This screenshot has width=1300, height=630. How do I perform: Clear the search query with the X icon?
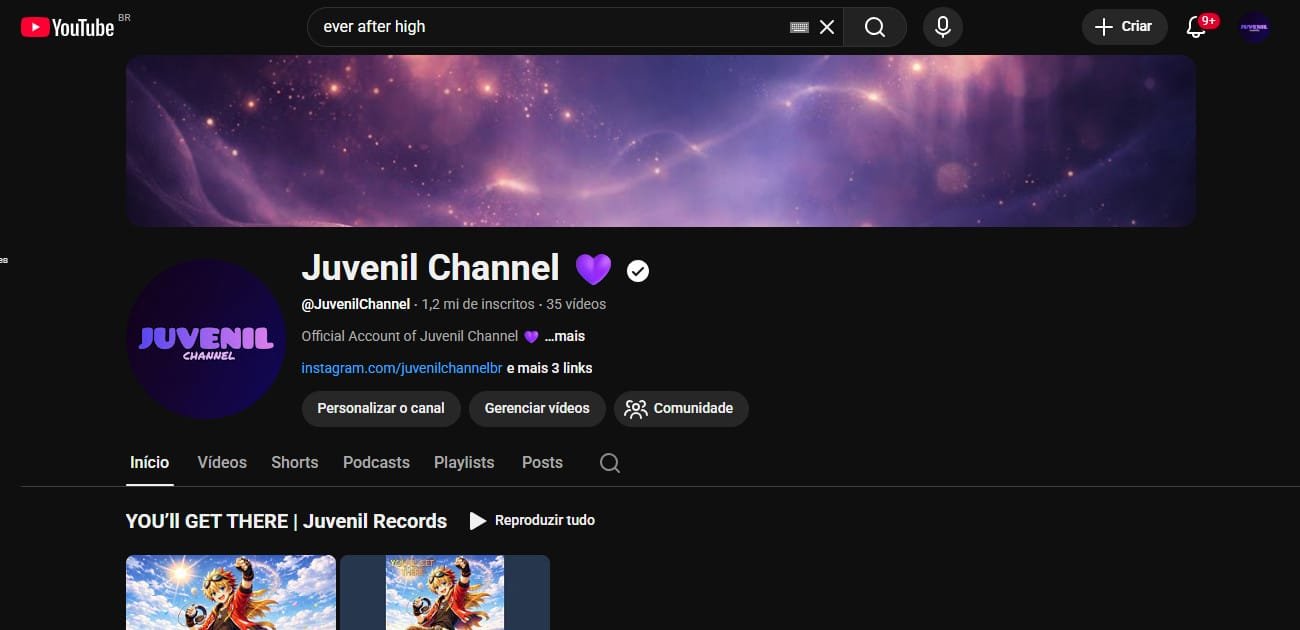click(827, 27)
